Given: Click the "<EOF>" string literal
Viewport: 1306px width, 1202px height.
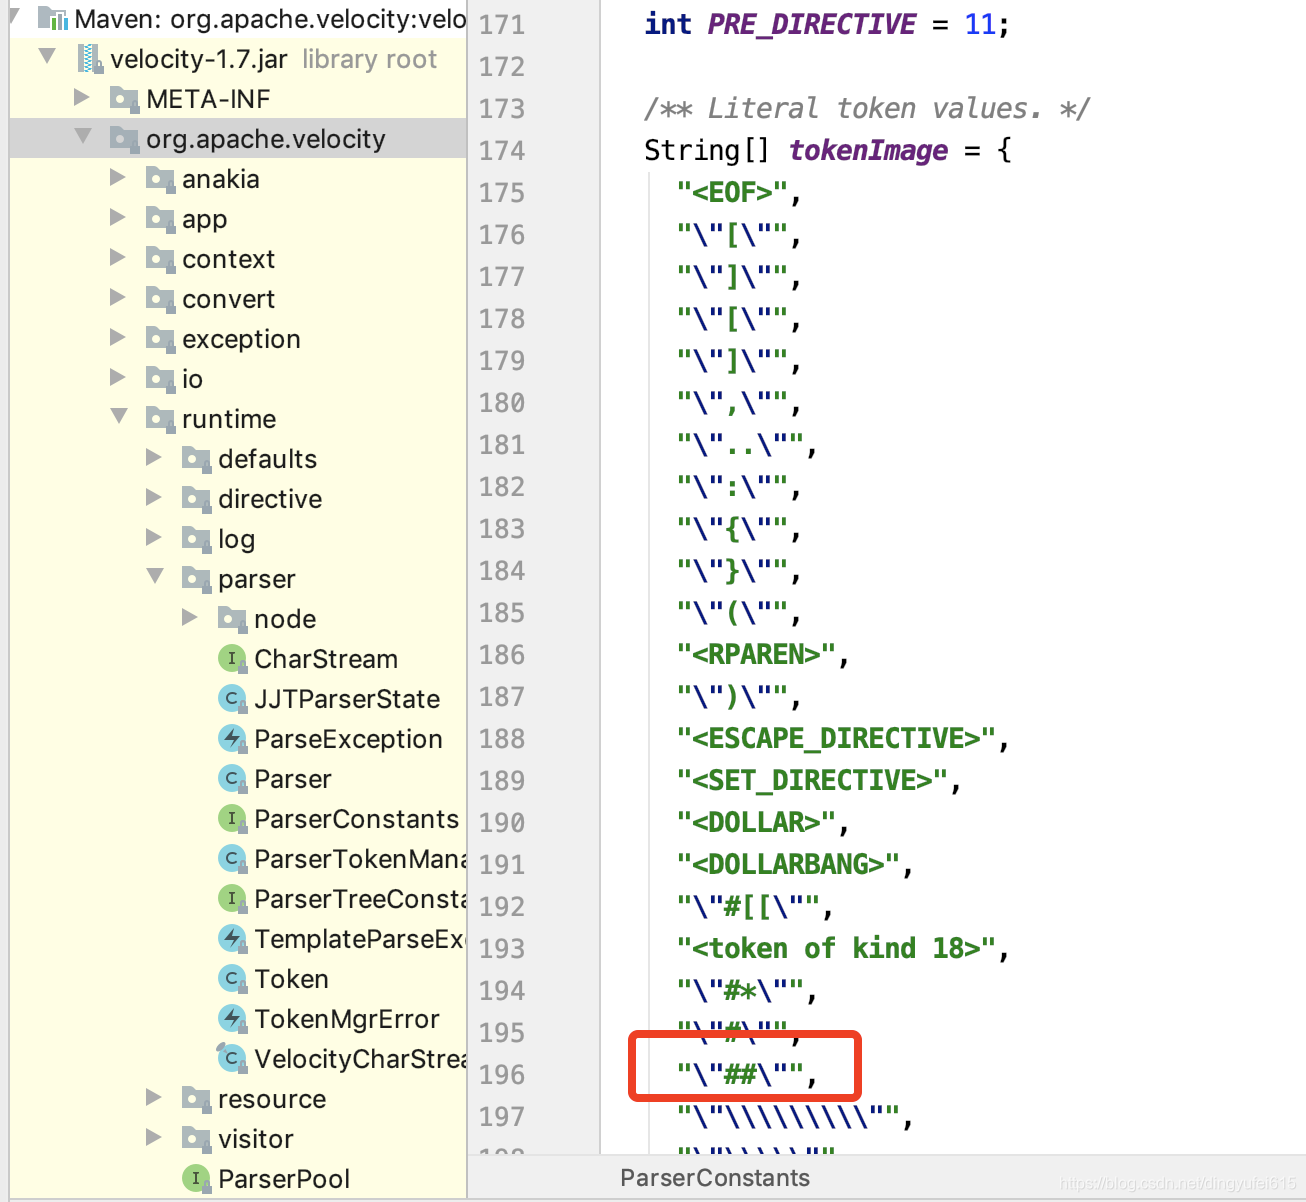Looking at the screenshot, I should (x=732, y=192).
